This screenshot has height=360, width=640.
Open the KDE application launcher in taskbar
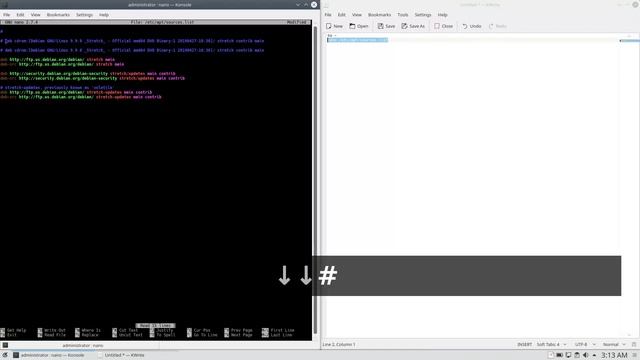click(5, 355)
